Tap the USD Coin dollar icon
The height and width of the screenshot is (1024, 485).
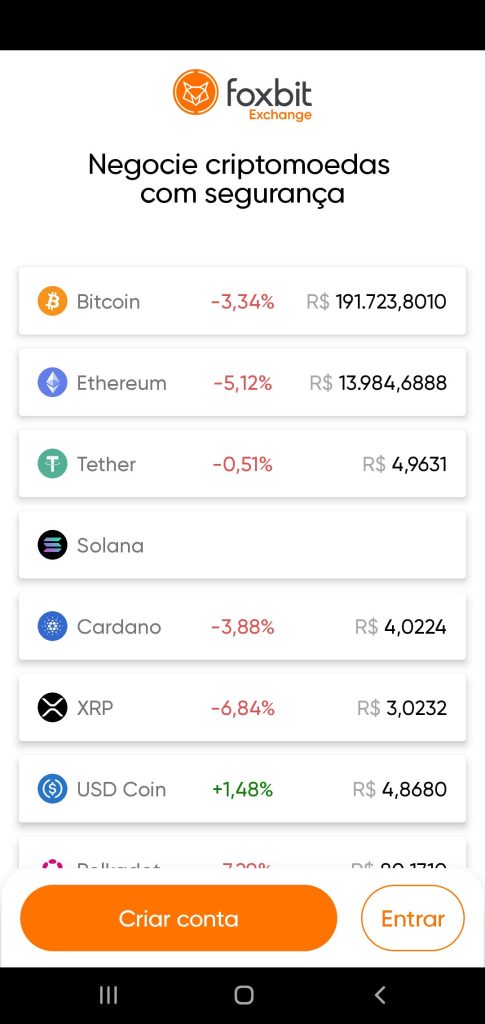(x=52, y=790)
